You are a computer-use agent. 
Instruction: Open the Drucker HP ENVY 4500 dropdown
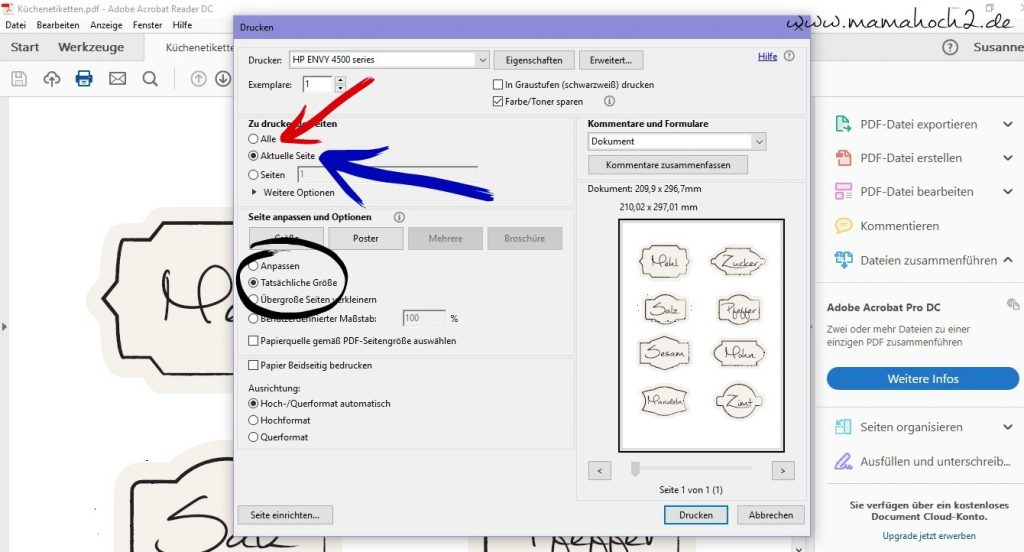click(x=482, y=60)
